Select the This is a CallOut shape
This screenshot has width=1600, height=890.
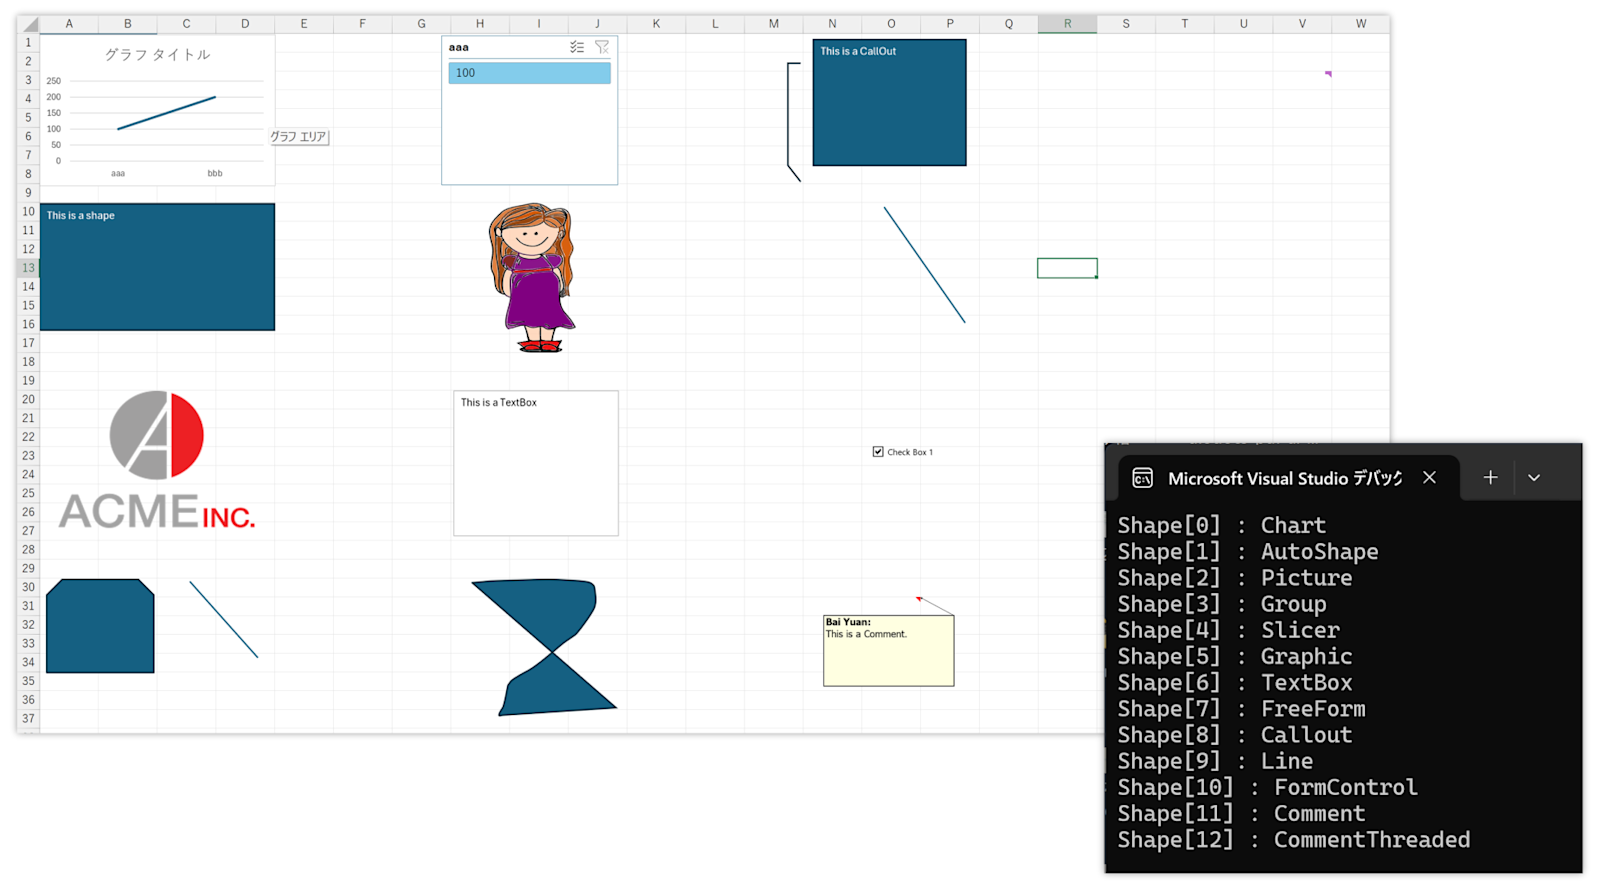[x=889, y=103]
